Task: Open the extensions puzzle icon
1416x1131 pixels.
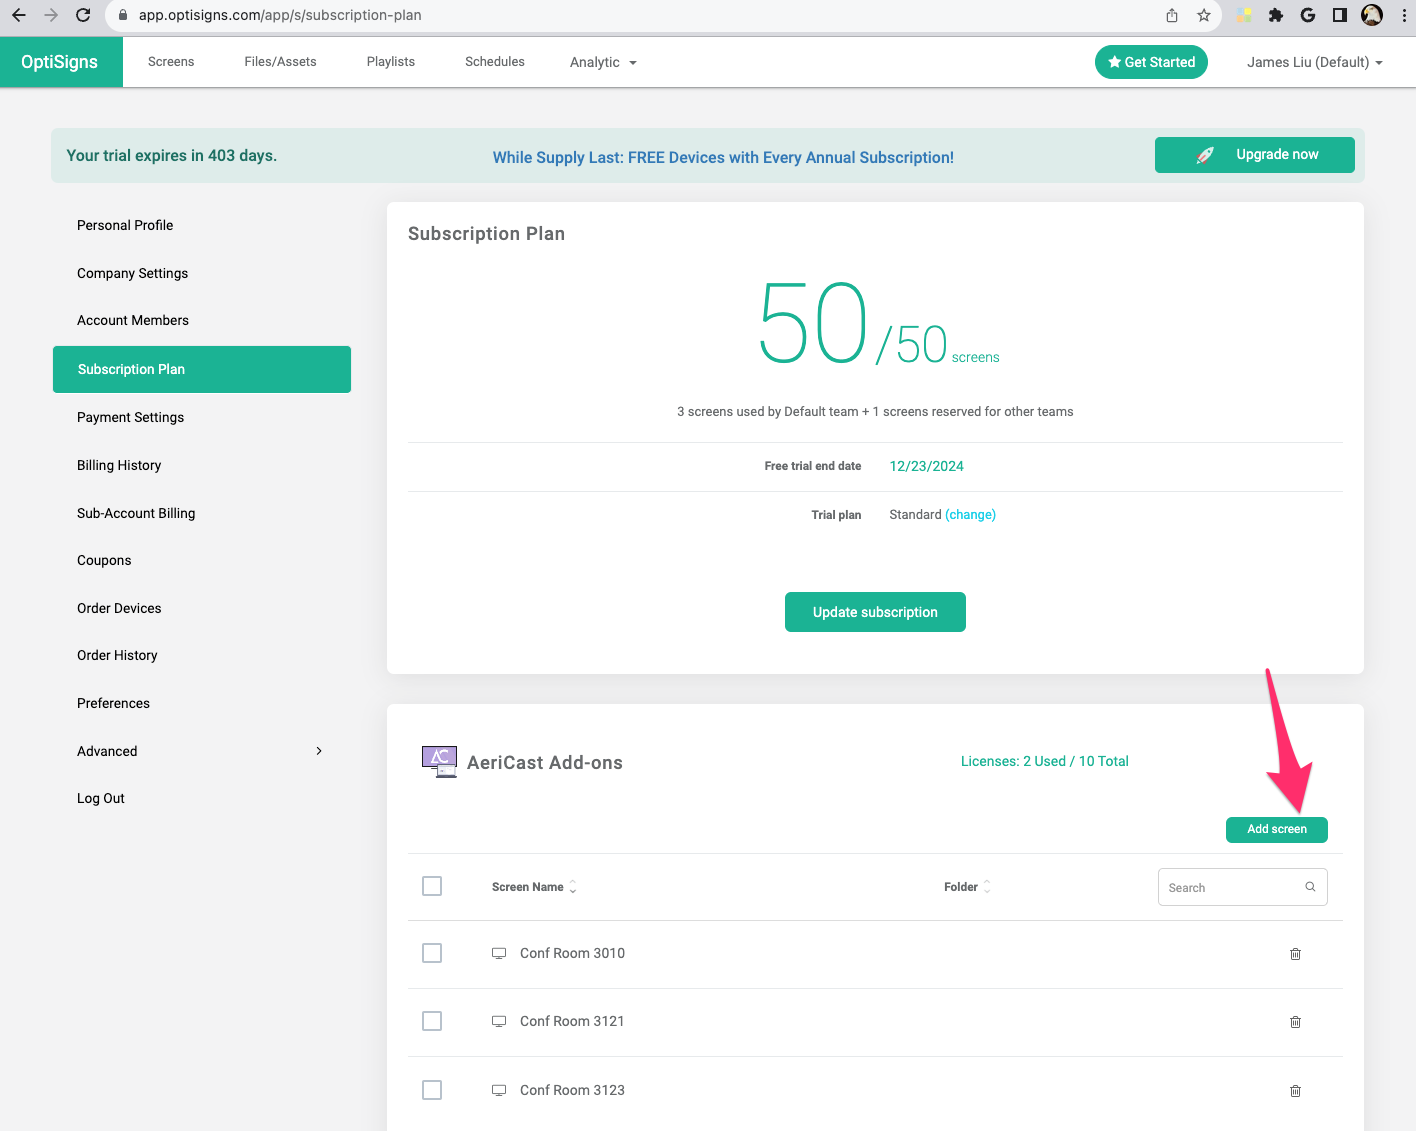Action: 1276,15
